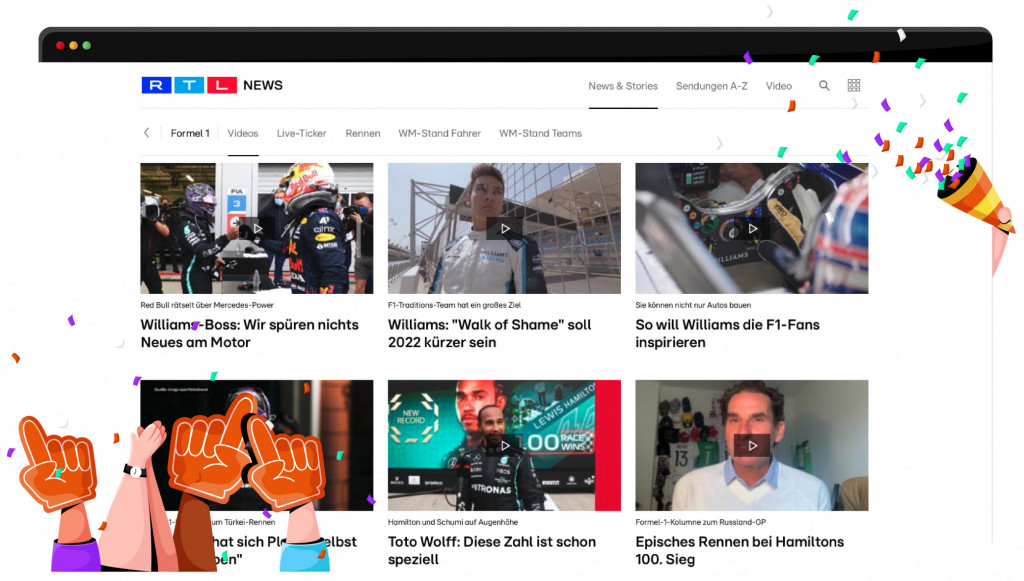Play the Walk of Shame video

[504, 228]
